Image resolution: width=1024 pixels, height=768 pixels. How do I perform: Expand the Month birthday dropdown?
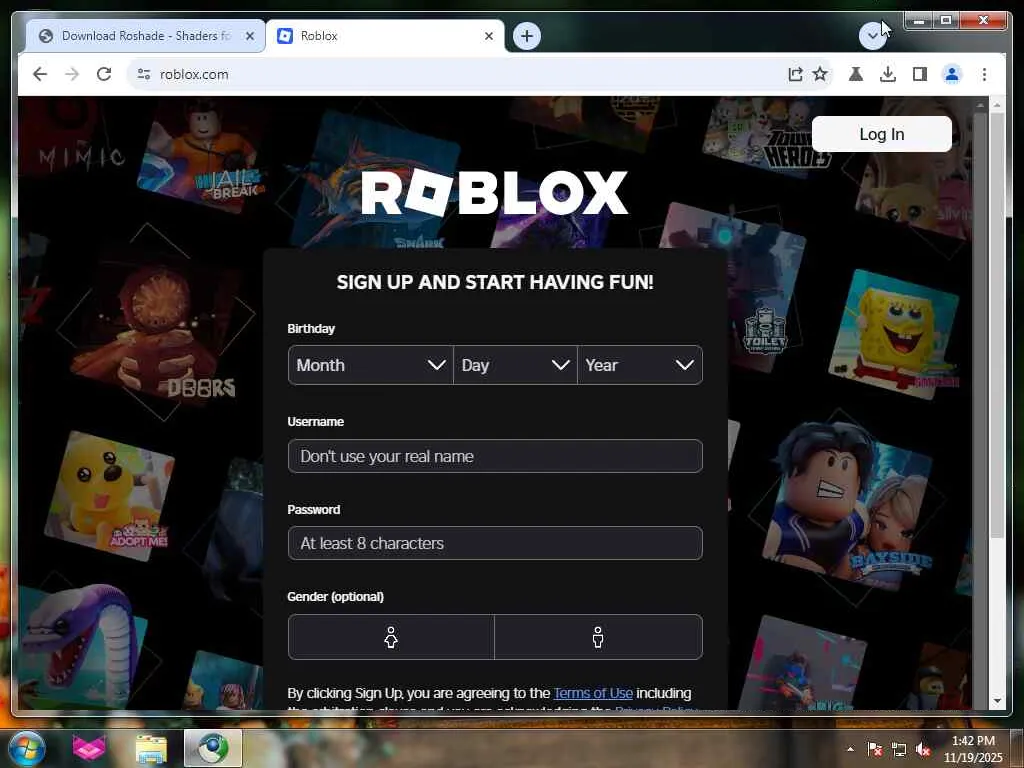pos(370,365)
